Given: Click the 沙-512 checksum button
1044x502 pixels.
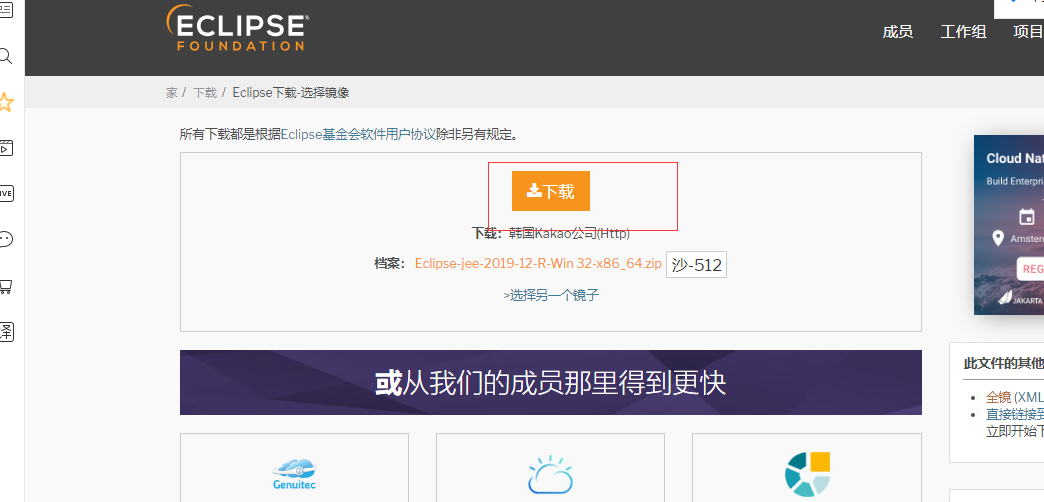Looking at the screenshot, I should [x=696, y=265].
